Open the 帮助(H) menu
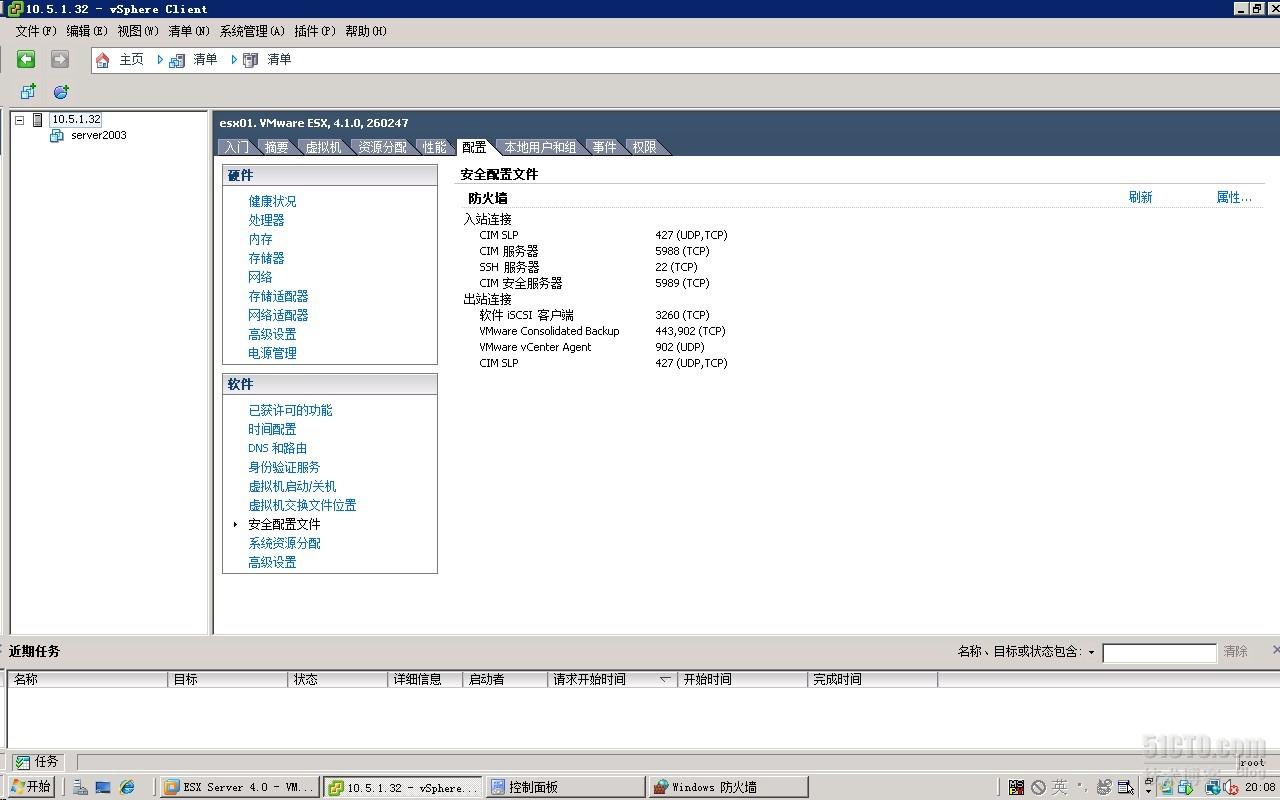The width and height of the screenshot is (1280, 800). click(x=366, y=31)
